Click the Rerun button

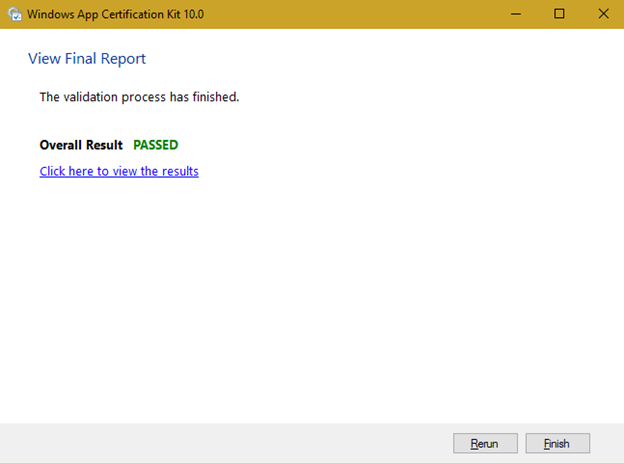point(485,443)
